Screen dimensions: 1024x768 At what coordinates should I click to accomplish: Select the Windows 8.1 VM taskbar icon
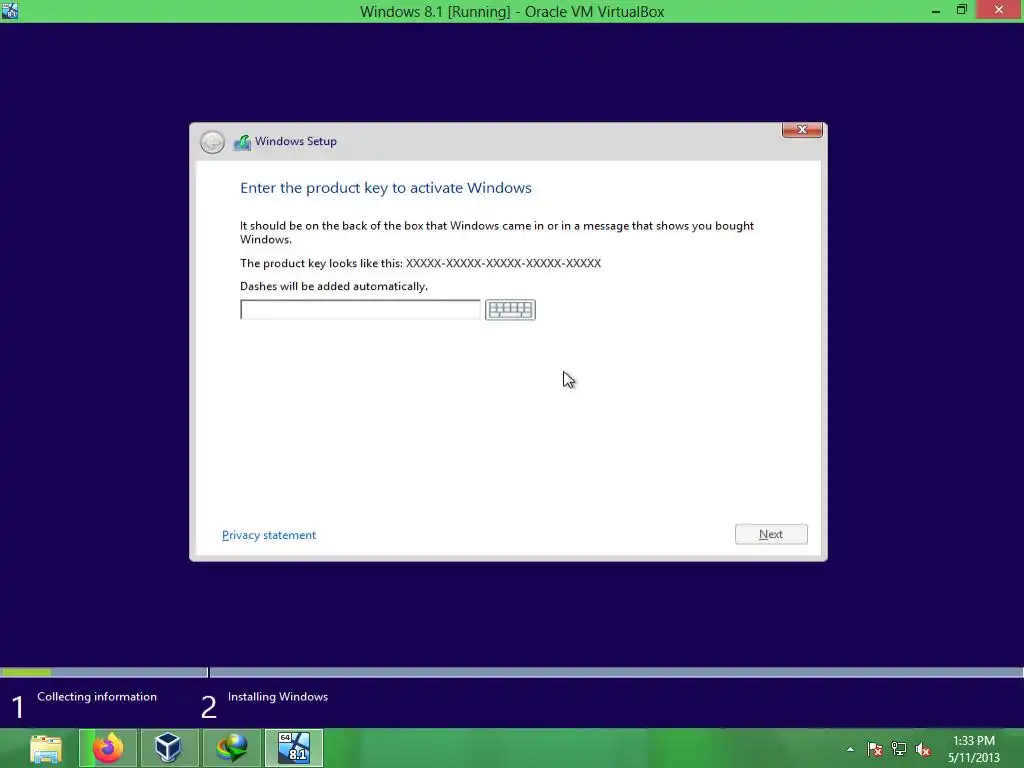click(294, 748)
